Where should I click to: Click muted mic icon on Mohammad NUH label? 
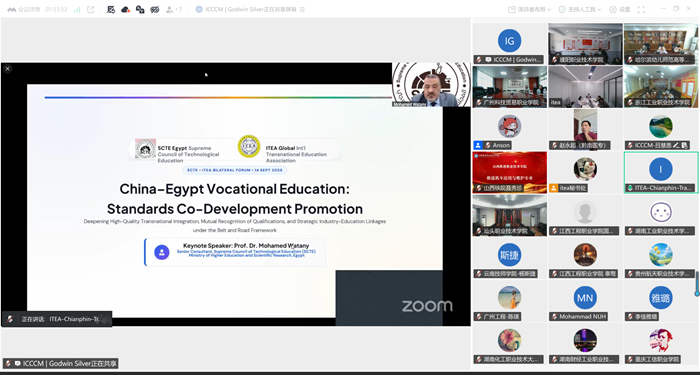pos(554,317)
